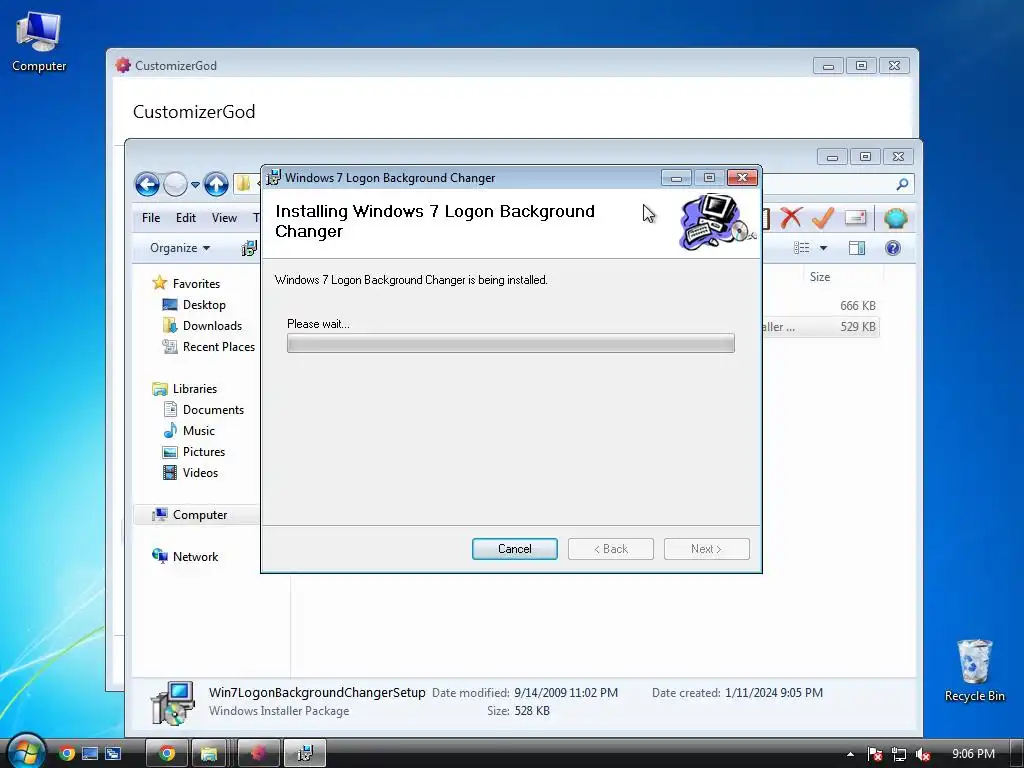Open the Windows Start menu

[x=25, y=752]
